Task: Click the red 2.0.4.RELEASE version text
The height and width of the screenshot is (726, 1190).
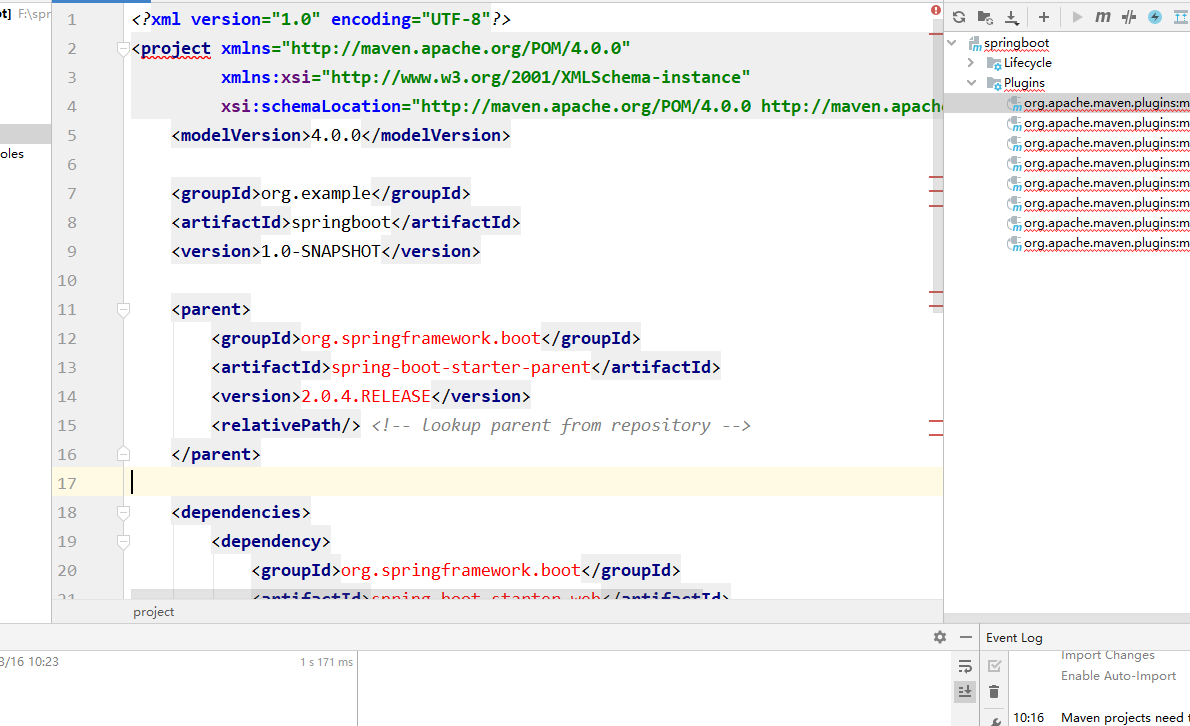Action: (x=366, y=397)
